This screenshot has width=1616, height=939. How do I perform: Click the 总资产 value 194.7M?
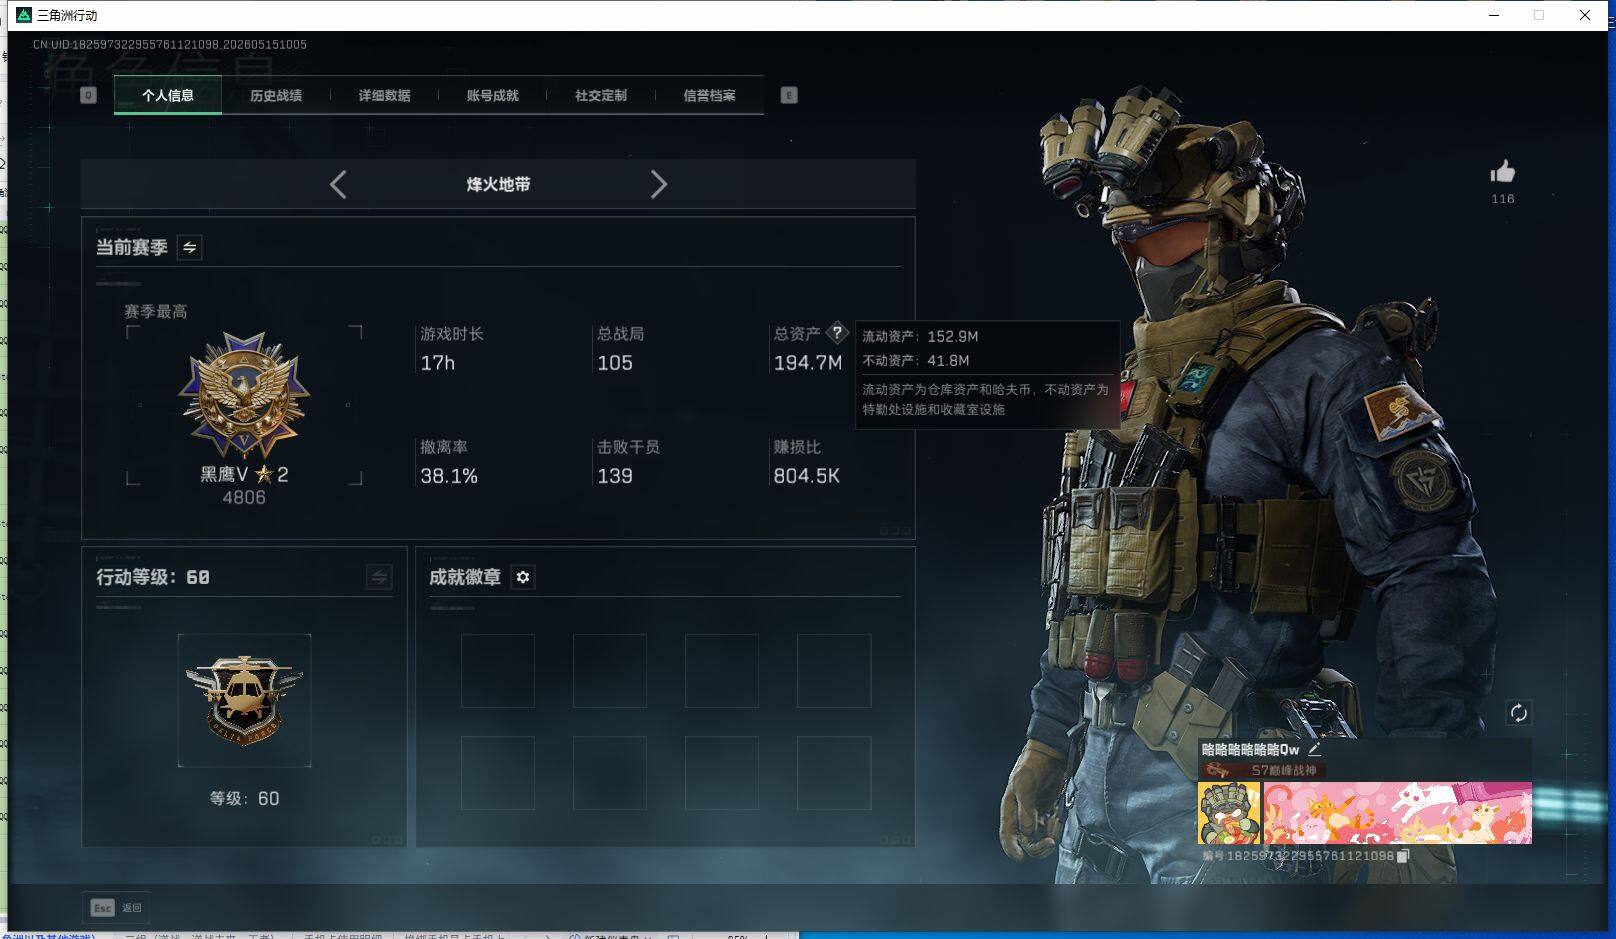tap(808, 363)
